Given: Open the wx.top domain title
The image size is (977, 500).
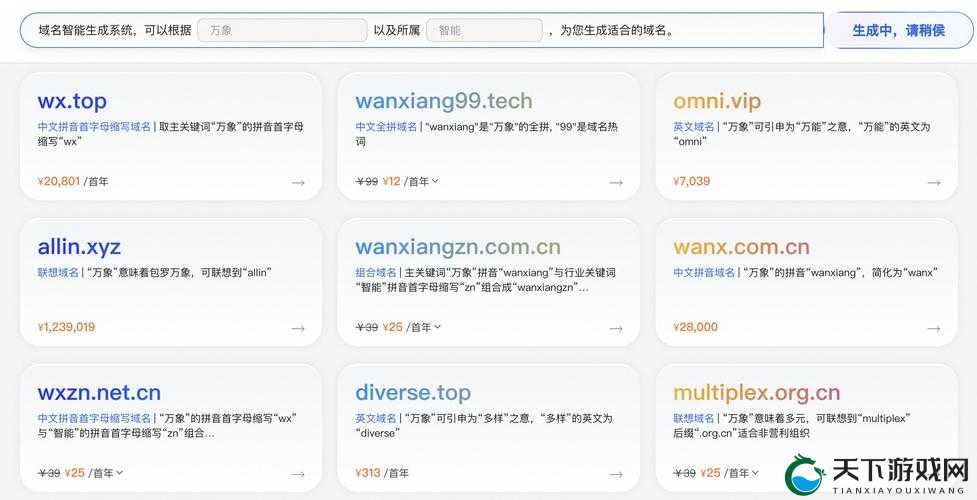Looking at the screenshot, I should point(72,101).
